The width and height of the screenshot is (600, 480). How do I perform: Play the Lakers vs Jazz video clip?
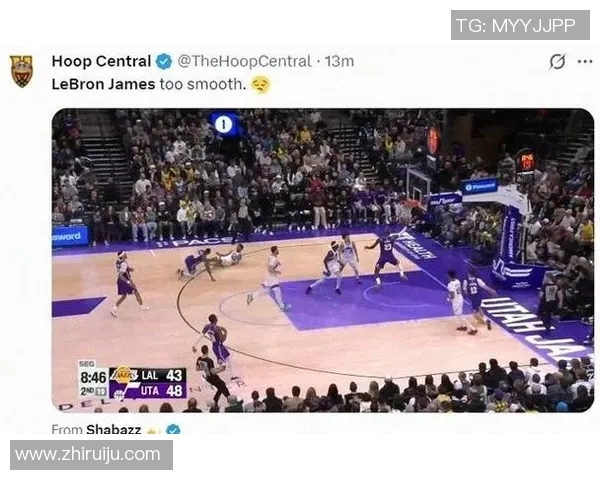pos(323,260)
